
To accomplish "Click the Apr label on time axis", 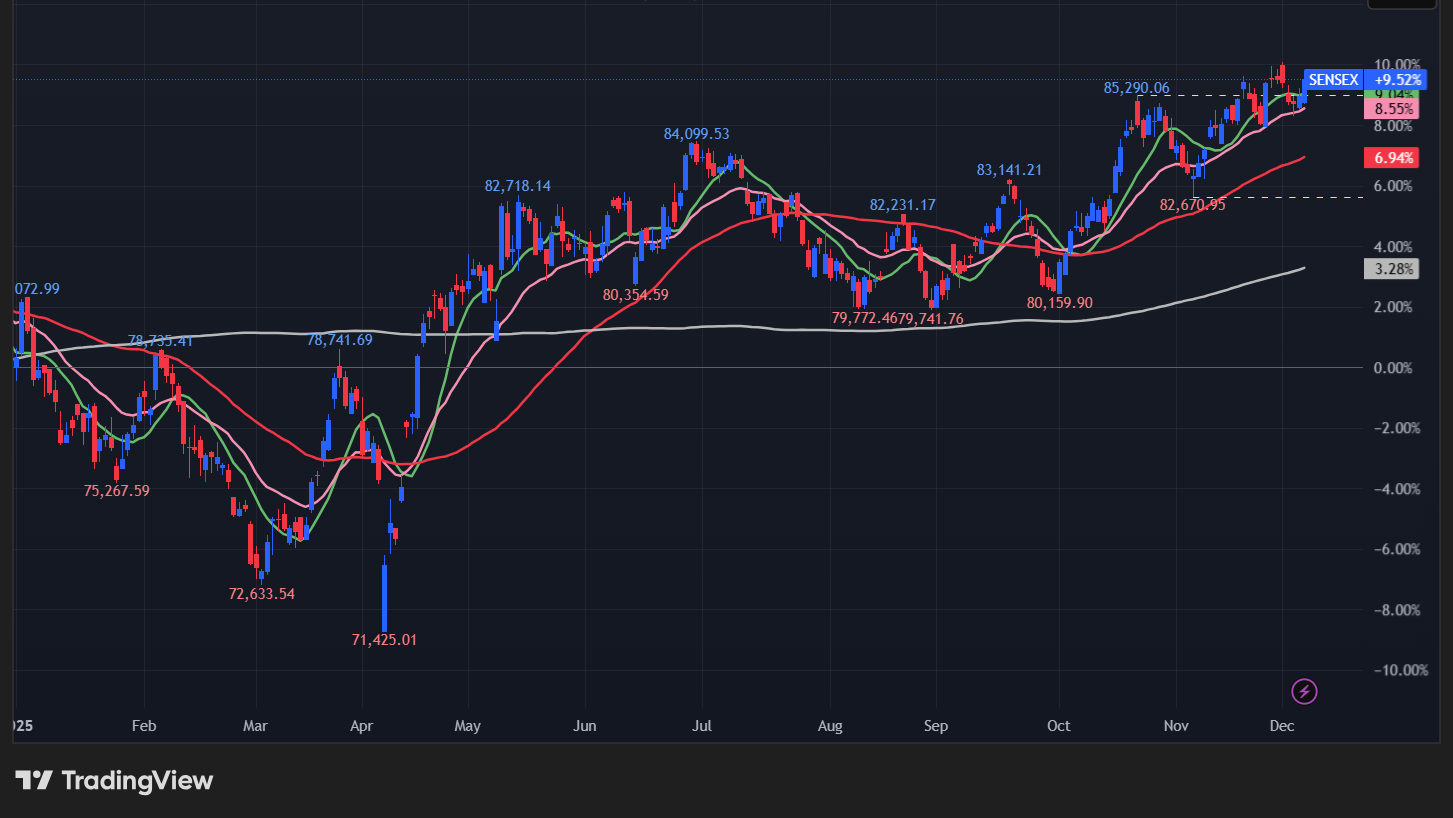I will click(x=361, y=725).
